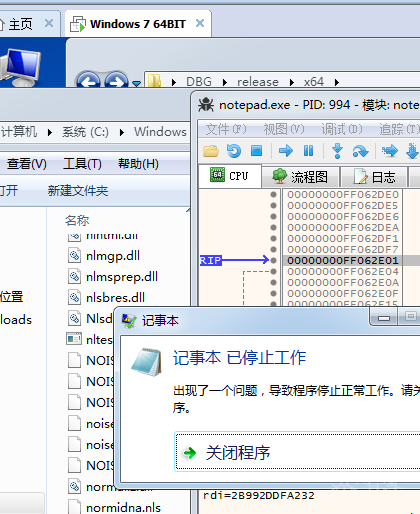Select address 00000000FF062E0A in disassembly
The height and width of the screenshot is (514, 420).
tap(343, 282)
